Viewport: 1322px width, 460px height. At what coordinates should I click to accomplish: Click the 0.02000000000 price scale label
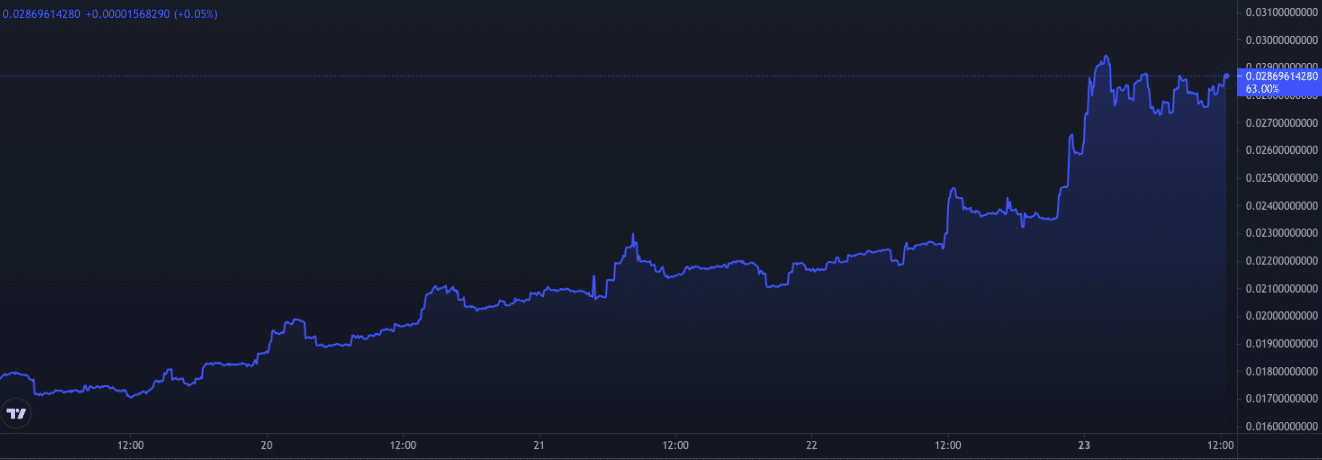(x=1282, y=316)
